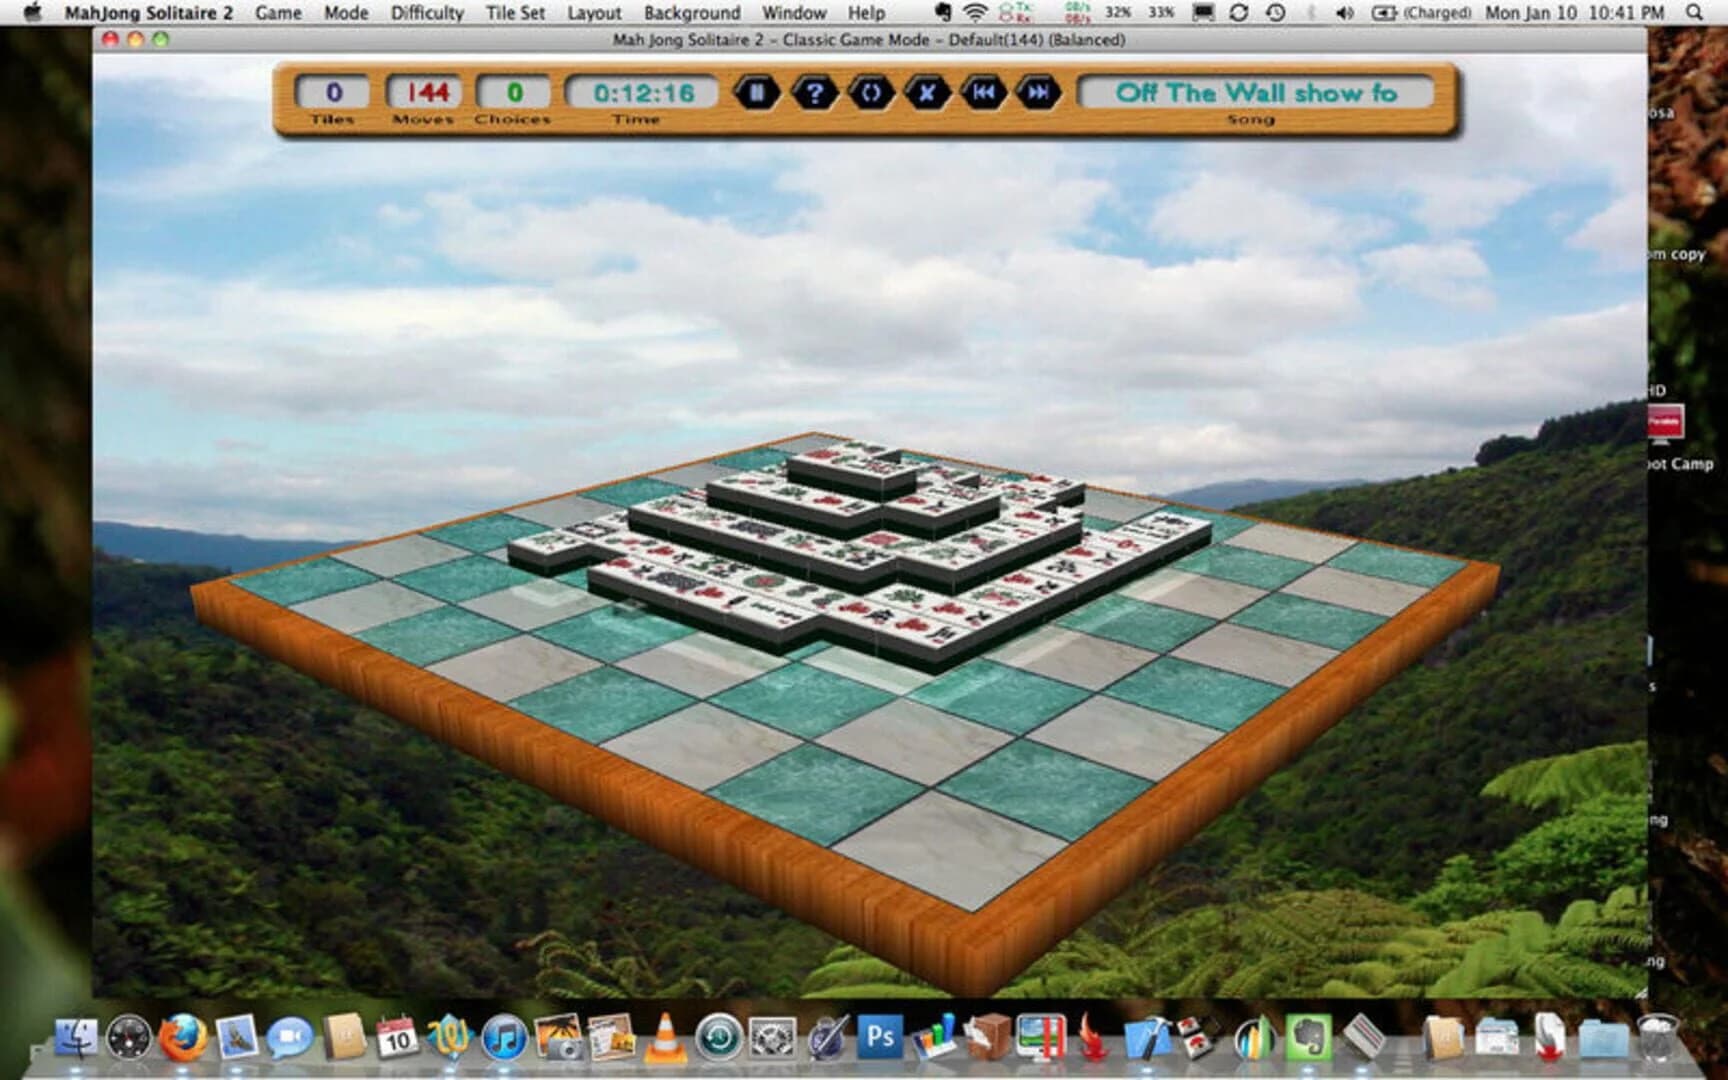
Task: Open the Difficulty menu
Action: [x=426, y=13]
